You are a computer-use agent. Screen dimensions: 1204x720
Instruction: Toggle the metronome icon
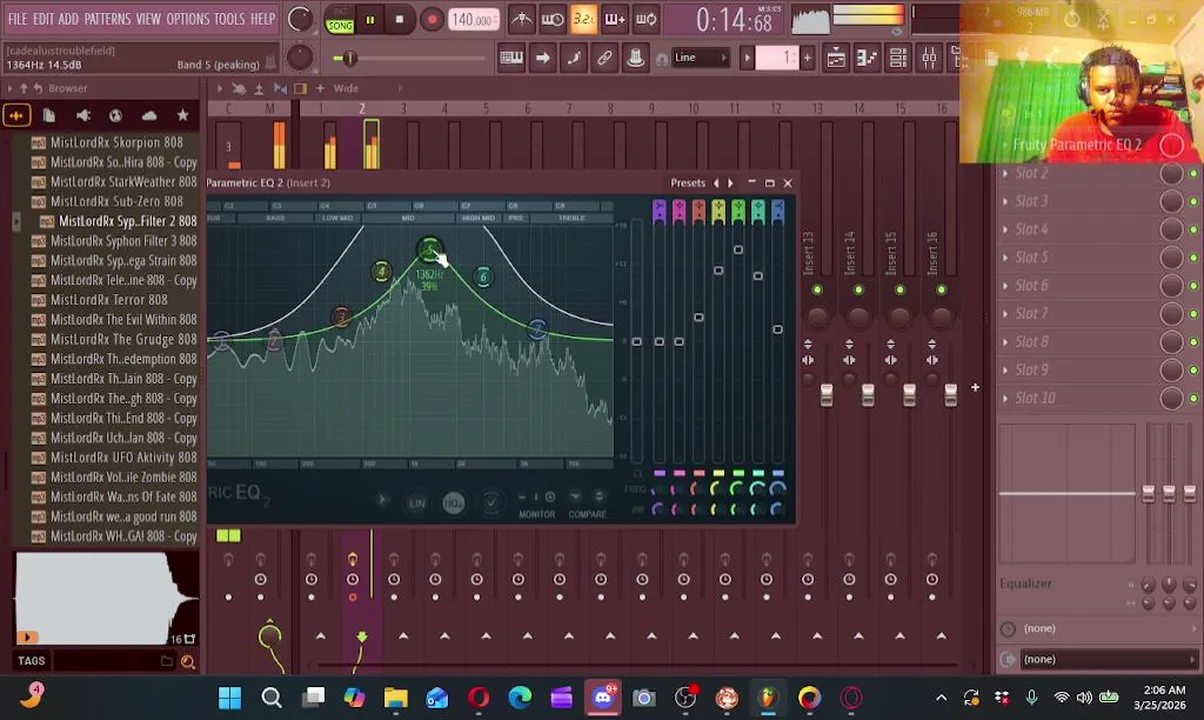521,19
